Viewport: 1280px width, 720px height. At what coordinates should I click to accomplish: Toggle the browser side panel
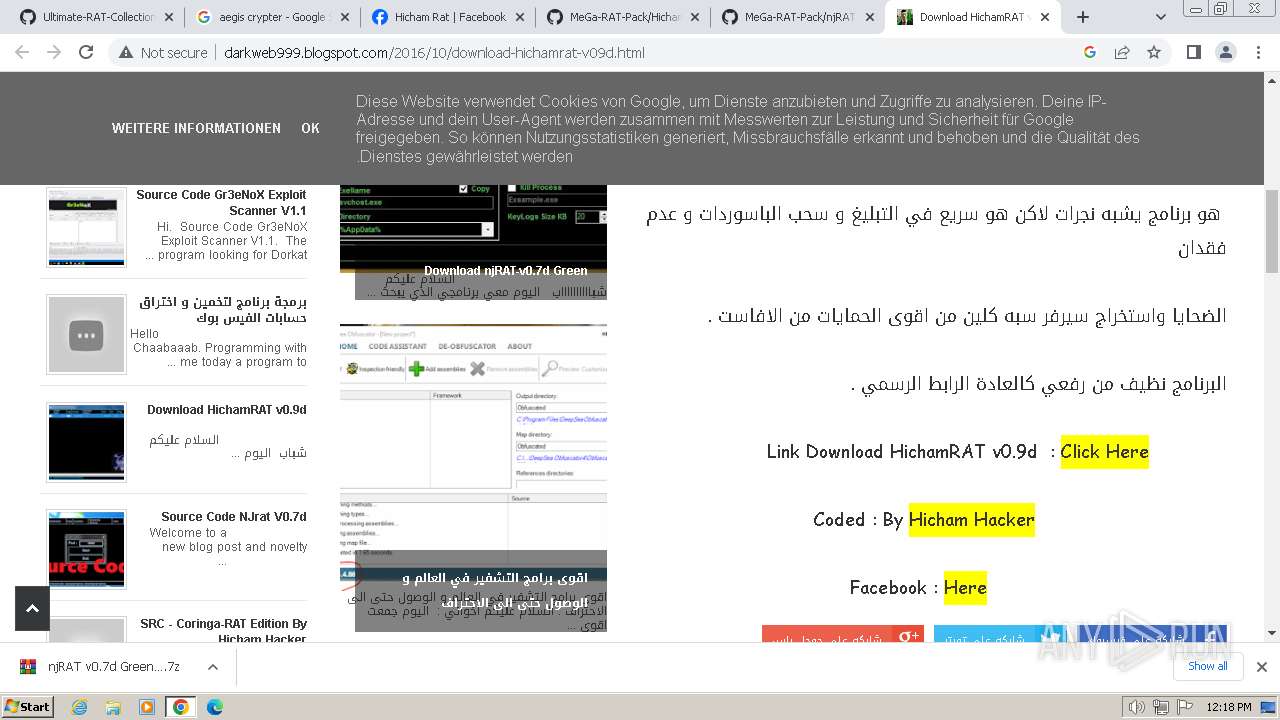click(1193, 52)
